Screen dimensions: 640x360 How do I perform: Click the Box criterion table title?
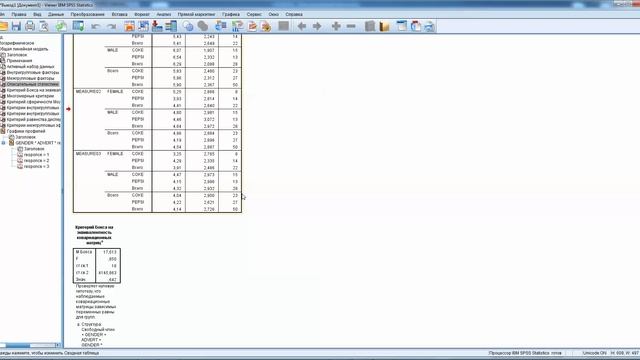tap(94, 235)
